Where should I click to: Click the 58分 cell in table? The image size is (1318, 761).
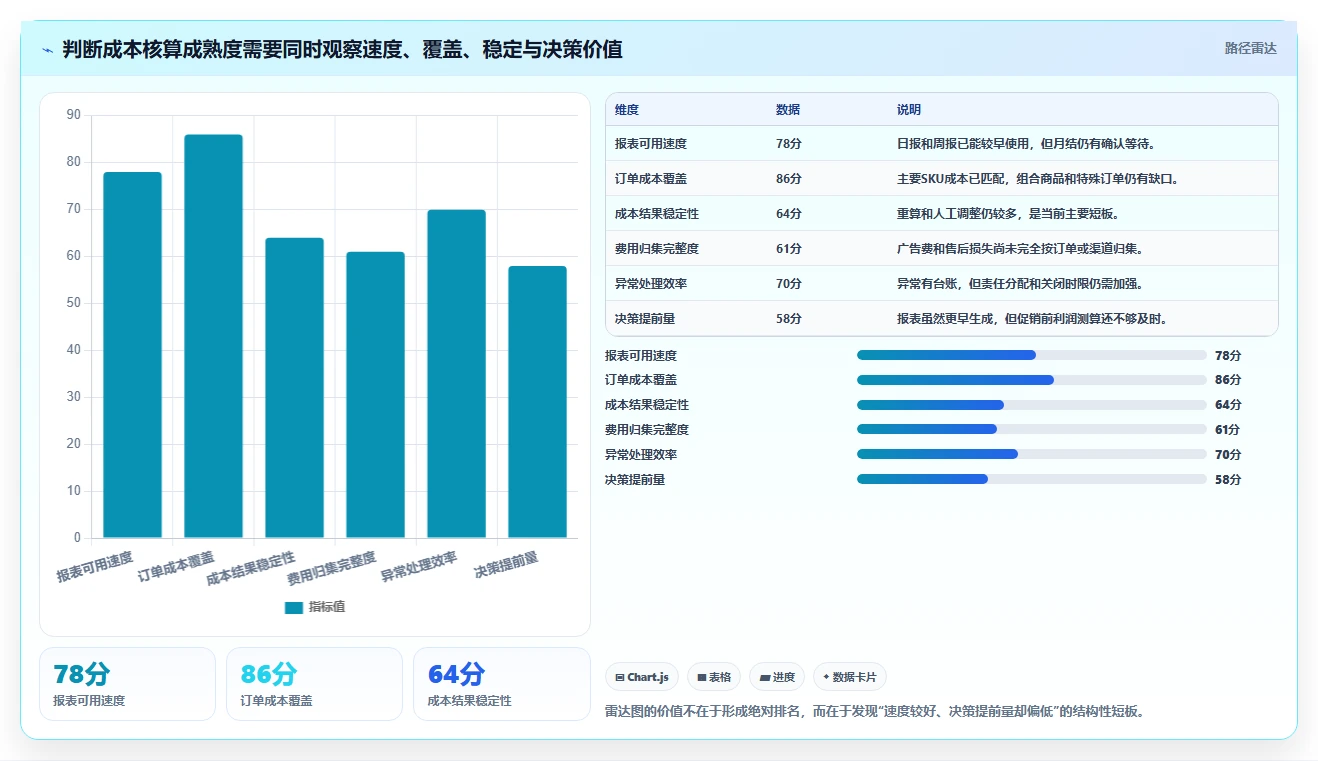click(788, 319)
